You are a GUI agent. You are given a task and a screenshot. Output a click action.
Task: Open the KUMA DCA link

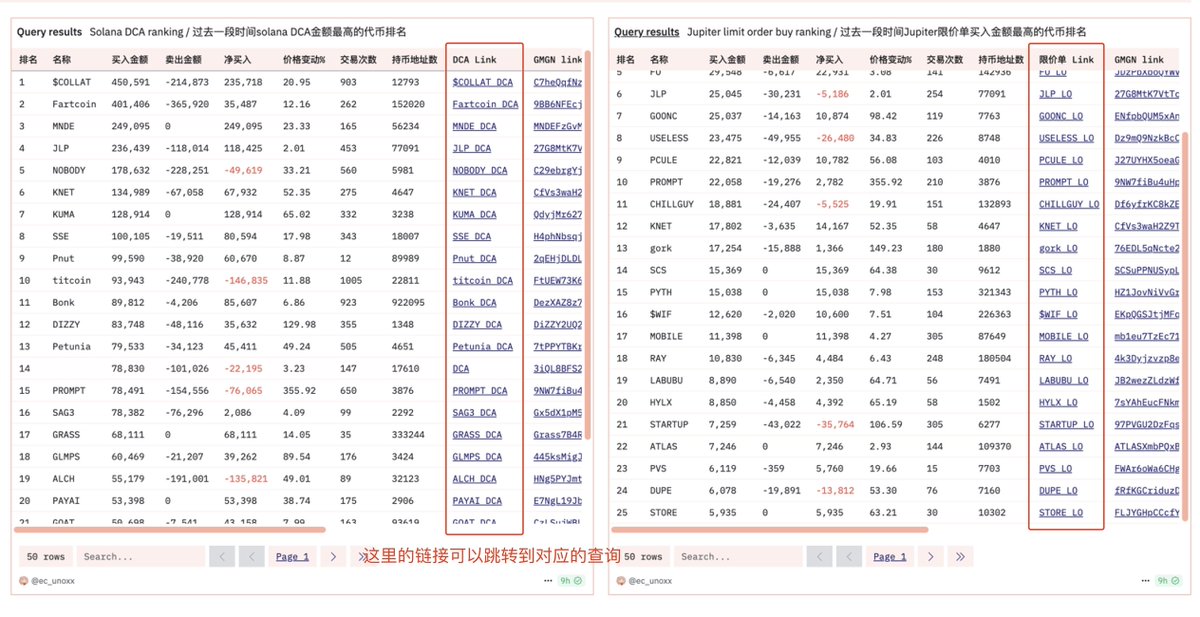pyautogui.click(x=474, y=214)
